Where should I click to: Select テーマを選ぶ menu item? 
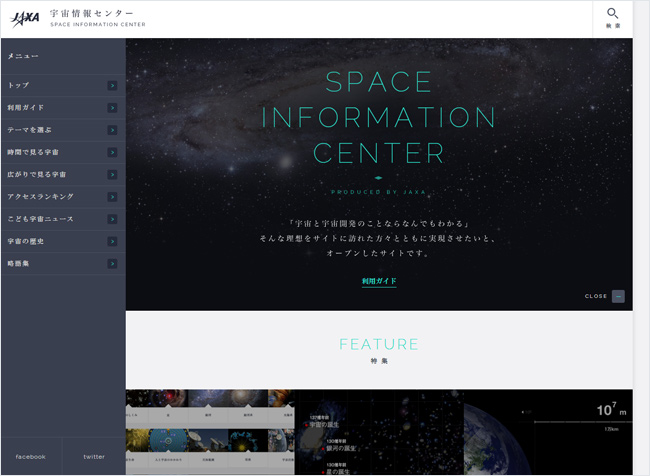click(63, 130)
